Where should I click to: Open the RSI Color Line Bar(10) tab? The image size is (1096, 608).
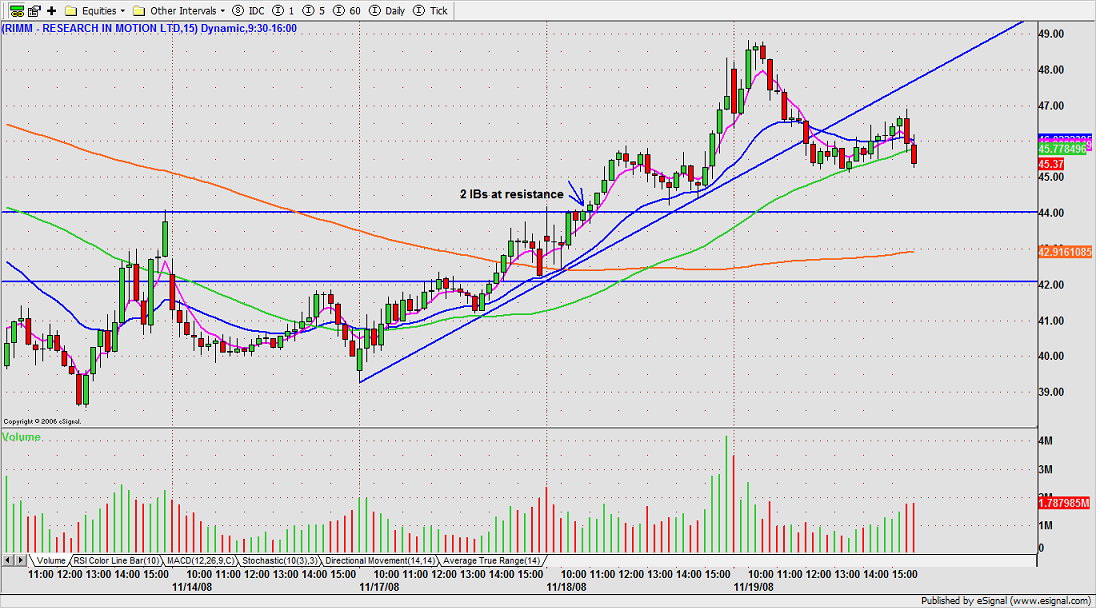pos(116,560)
